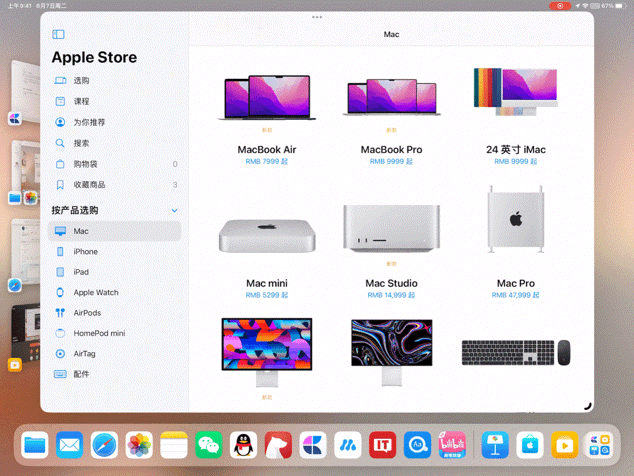
Task: Open the MacBook Pro product image
Action: coord(391,97)
